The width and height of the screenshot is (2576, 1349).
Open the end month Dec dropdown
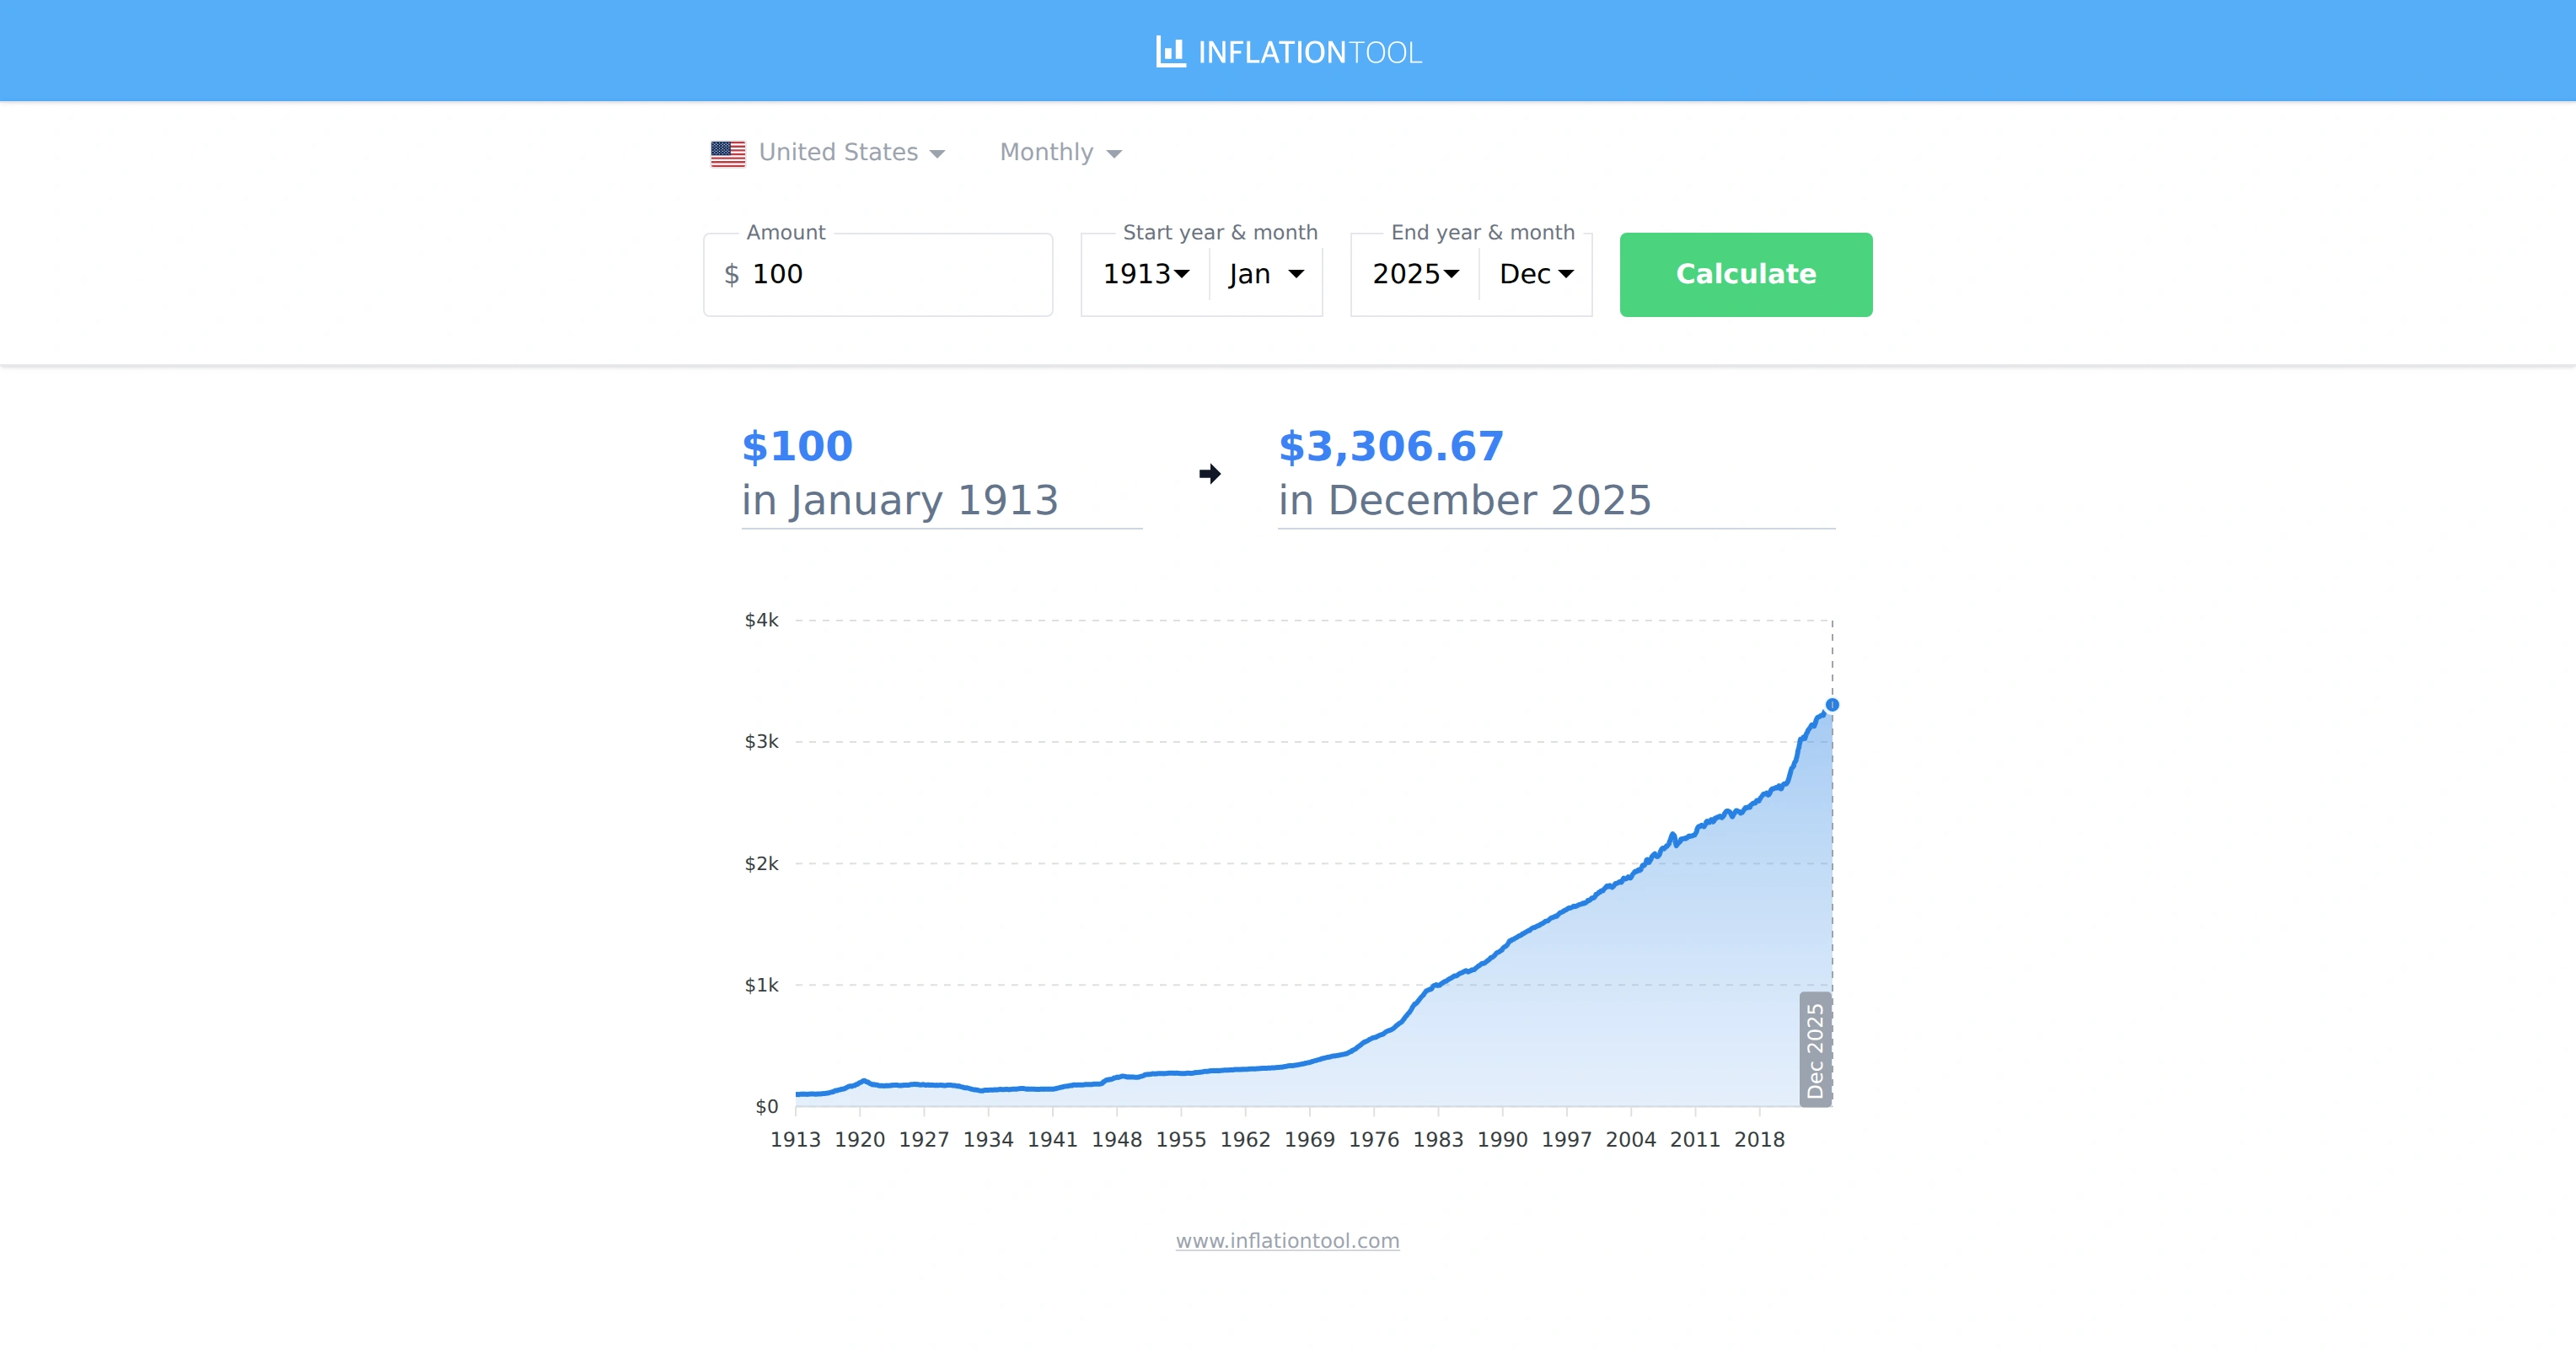1534,274
